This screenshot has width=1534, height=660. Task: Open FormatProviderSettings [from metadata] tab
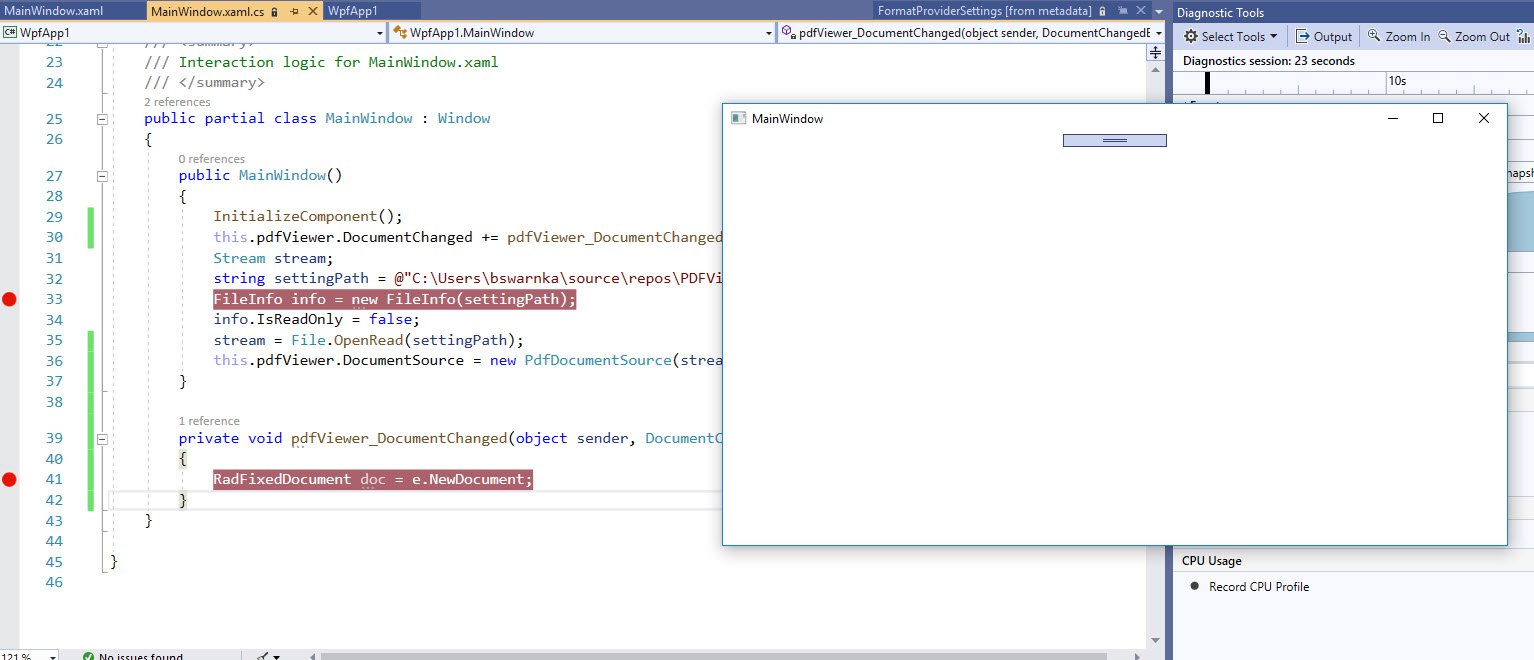click(984, 11)
